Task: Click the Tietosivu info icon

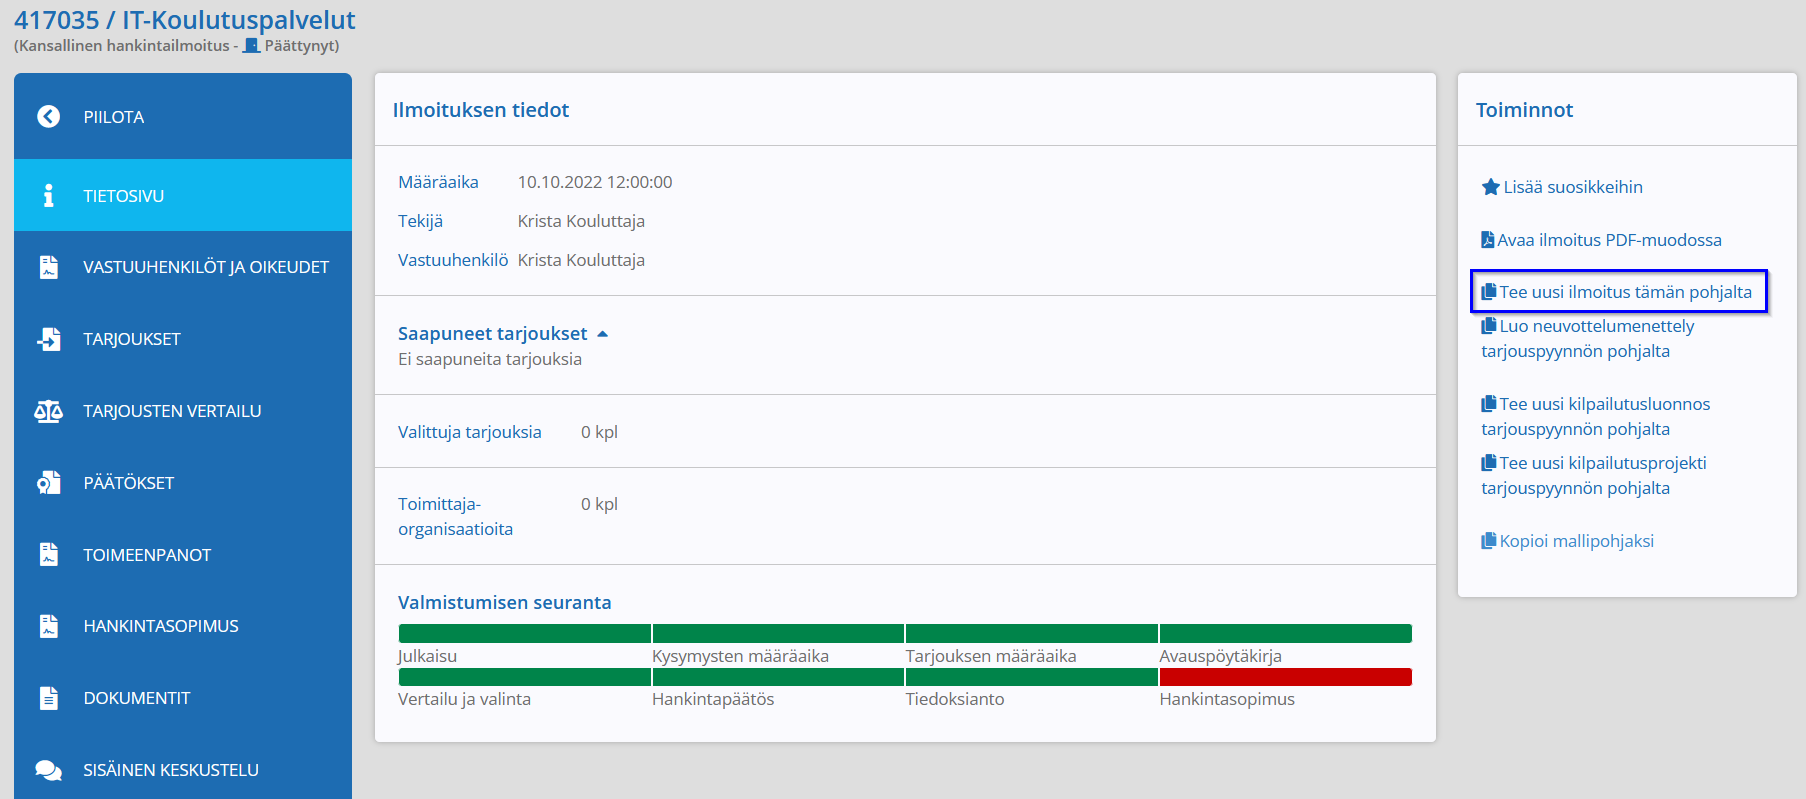Action: coord(48,196)
